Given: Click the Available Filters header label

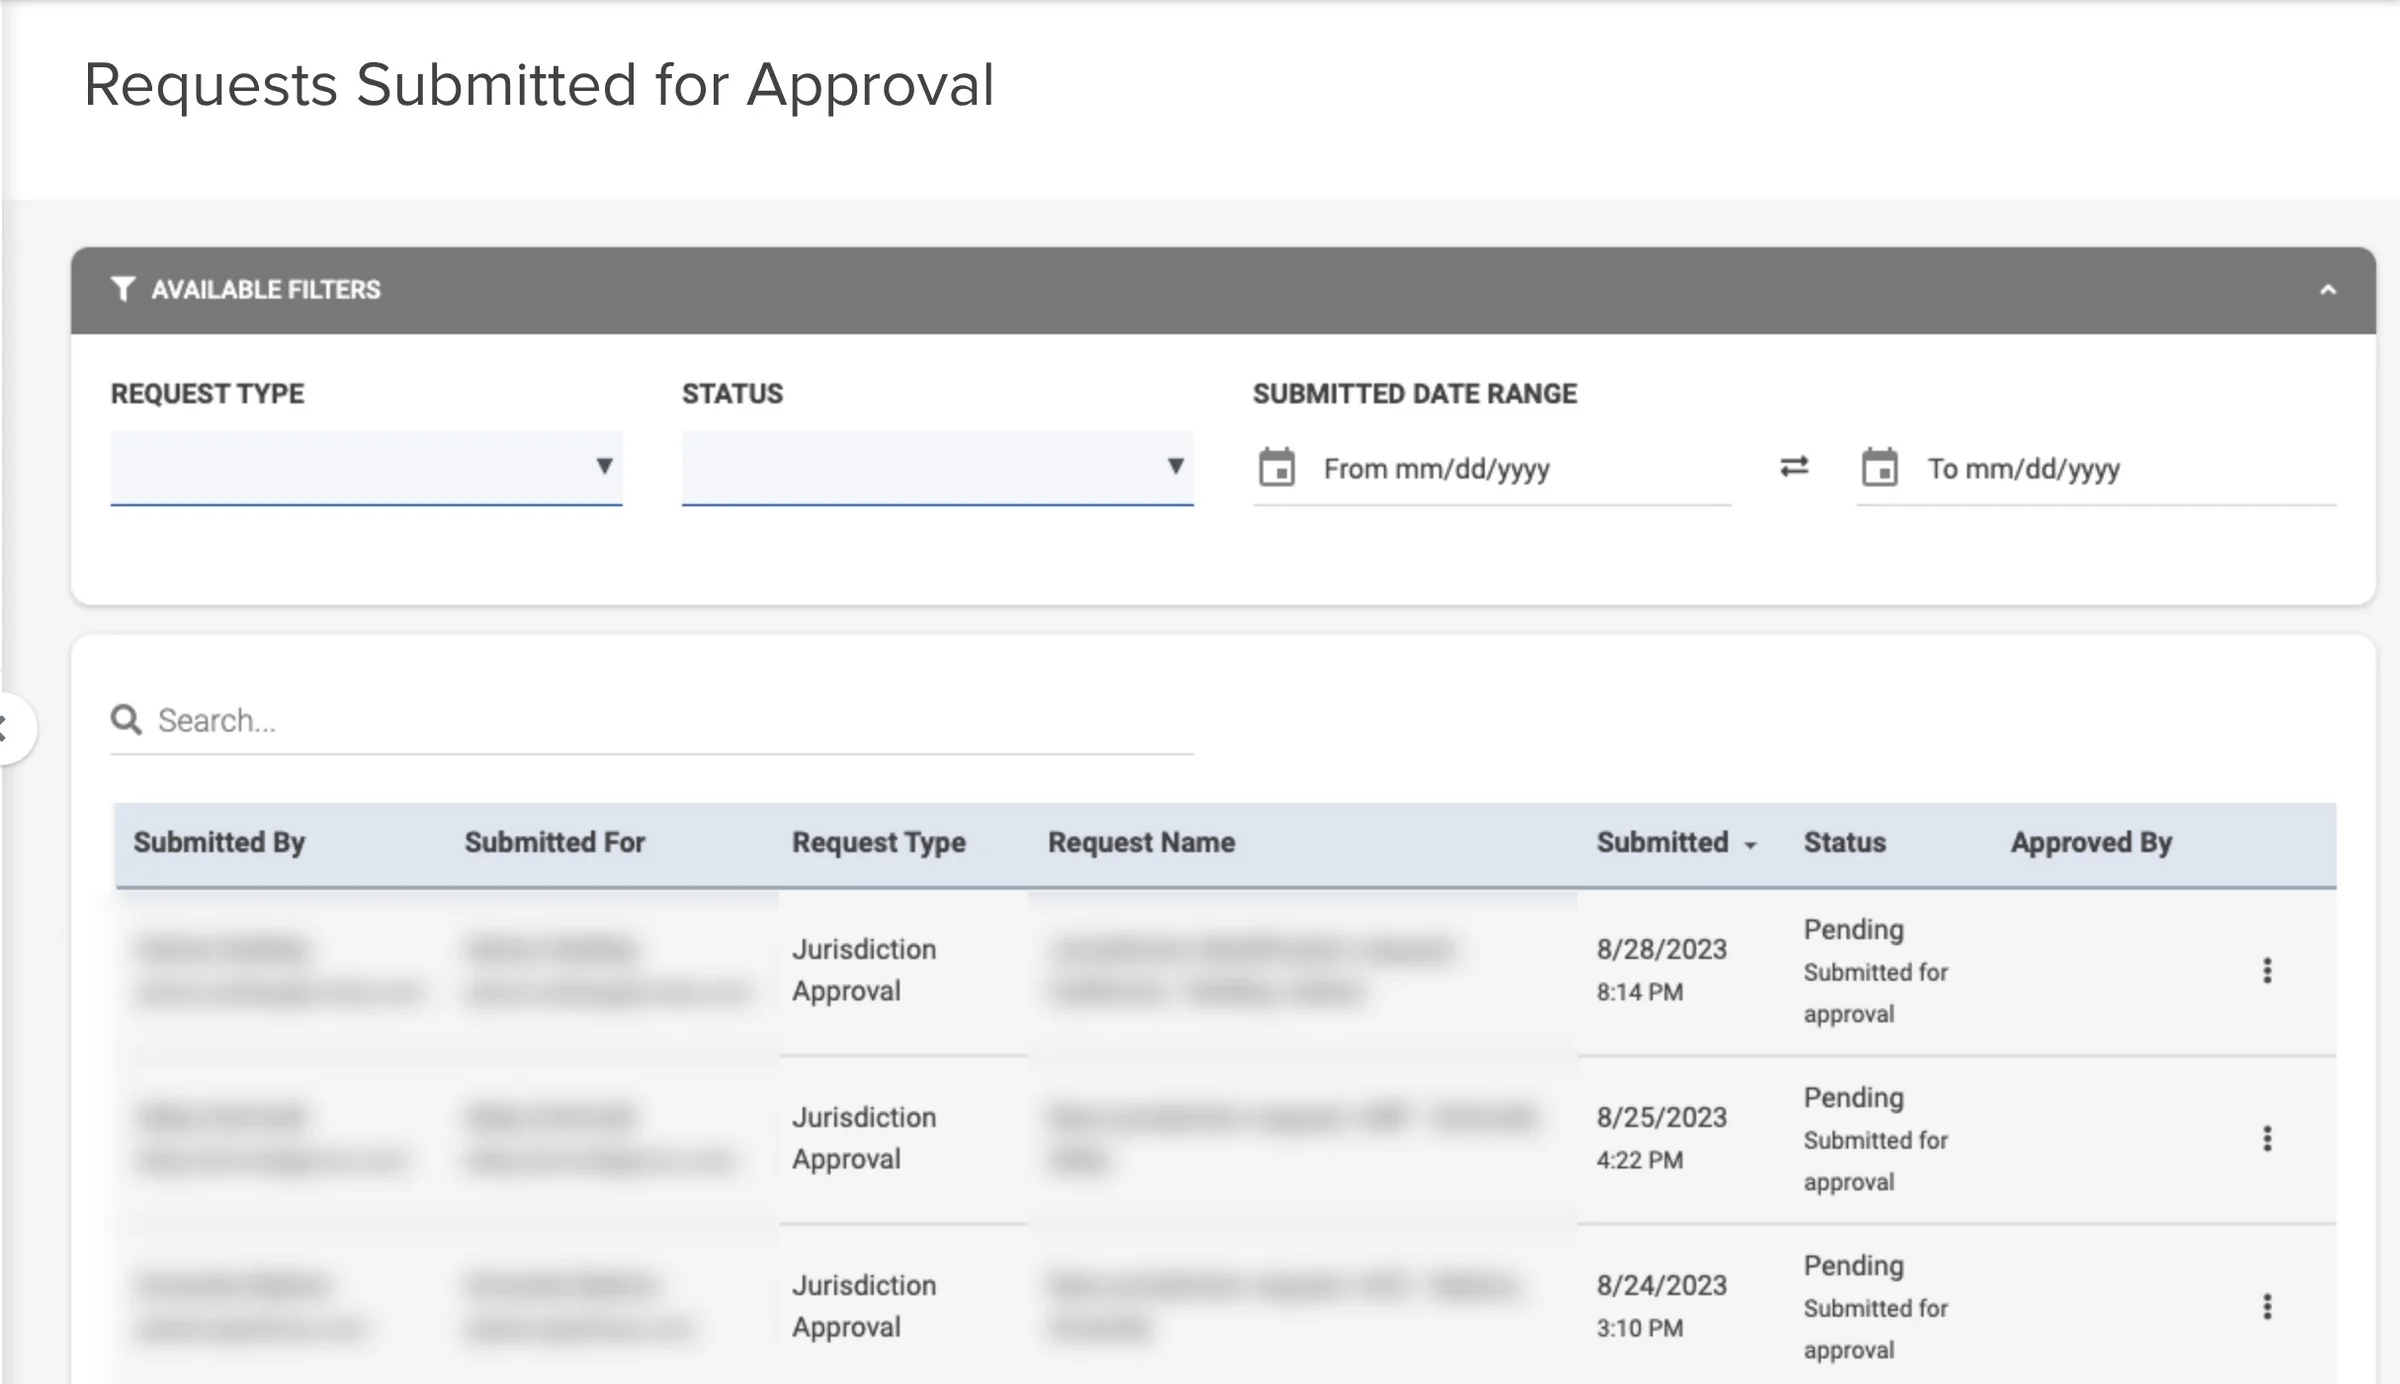Looking at the screenshot, I should tap(266, 289).
